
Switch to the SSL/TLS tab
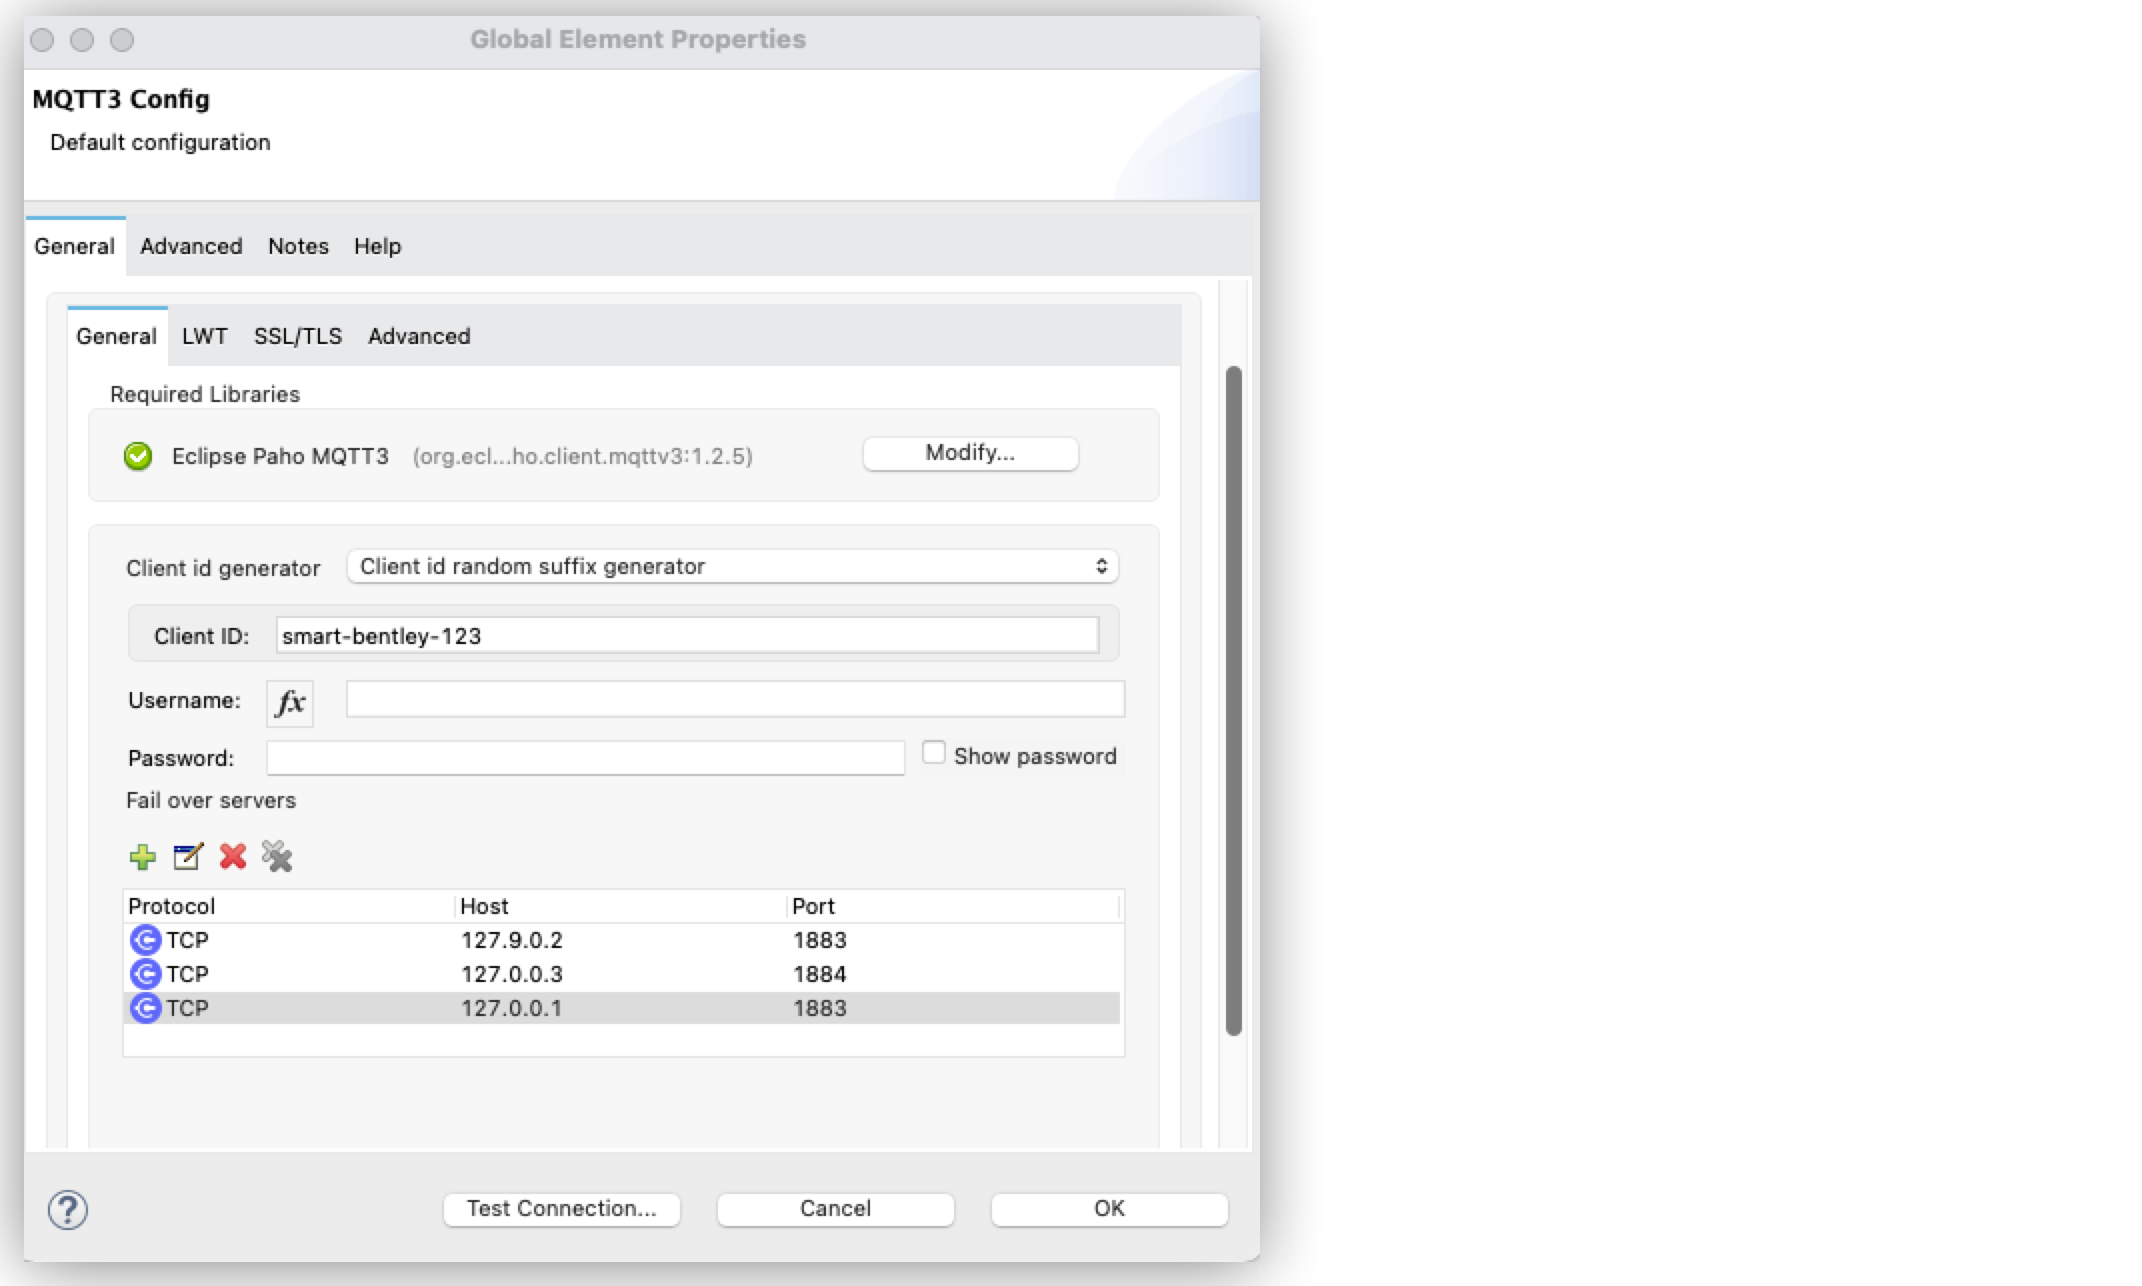point(297,336)
